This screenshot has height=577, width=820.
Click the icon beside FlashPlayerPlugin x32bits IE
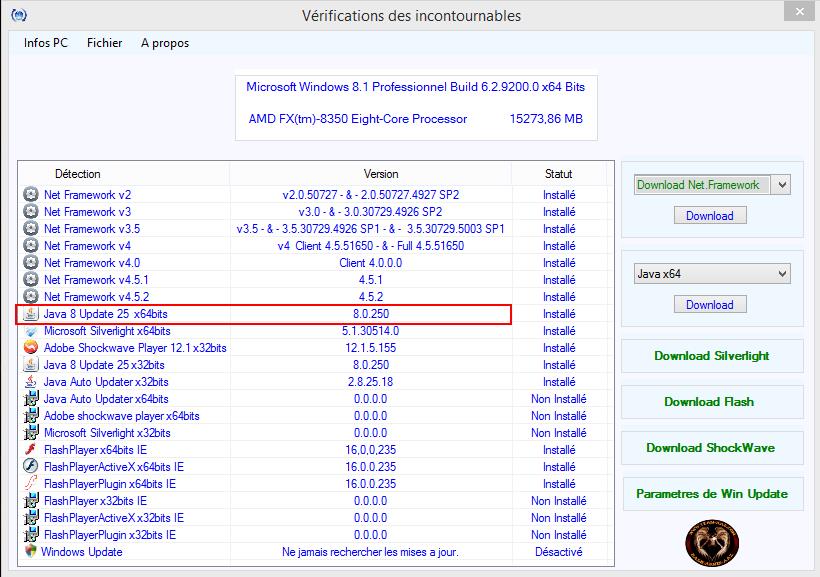pyautogui.click(x=31, y=535)
